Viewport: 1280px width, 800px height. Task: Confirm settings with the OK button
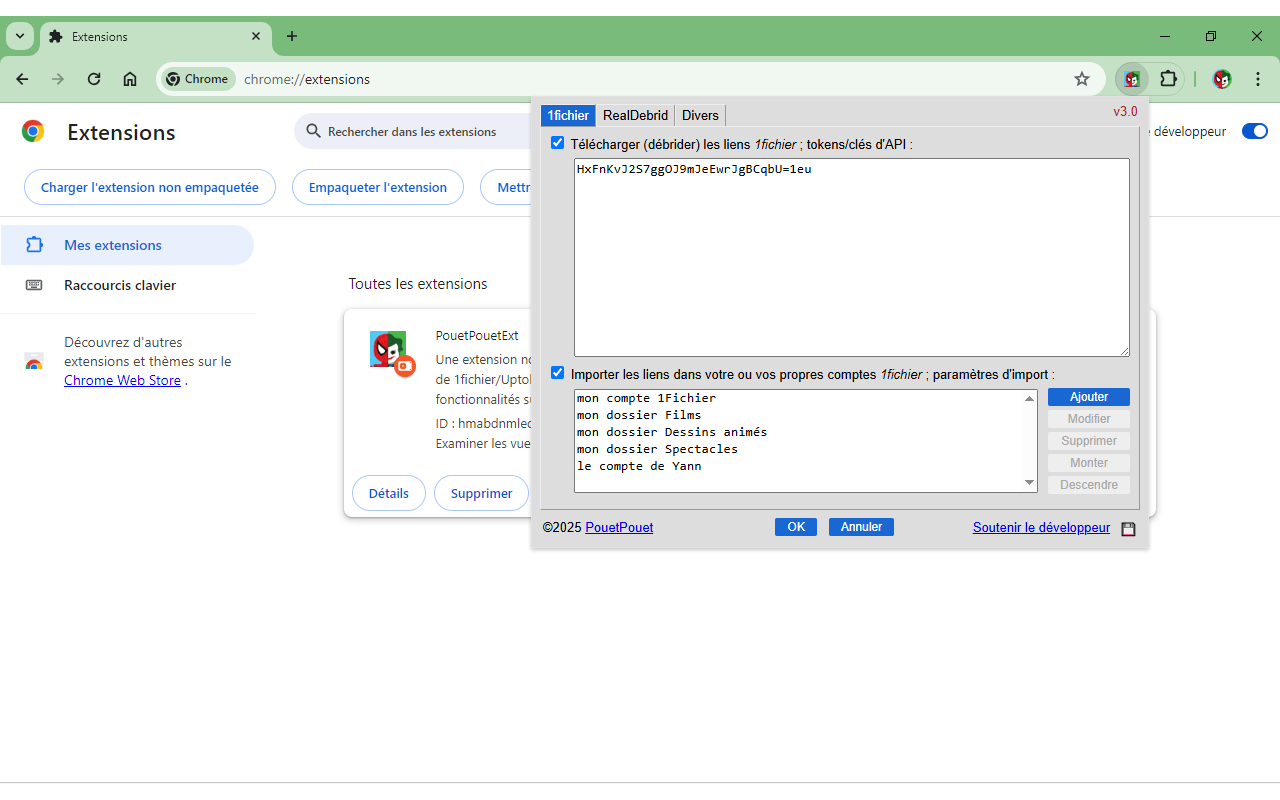point(795,526)
